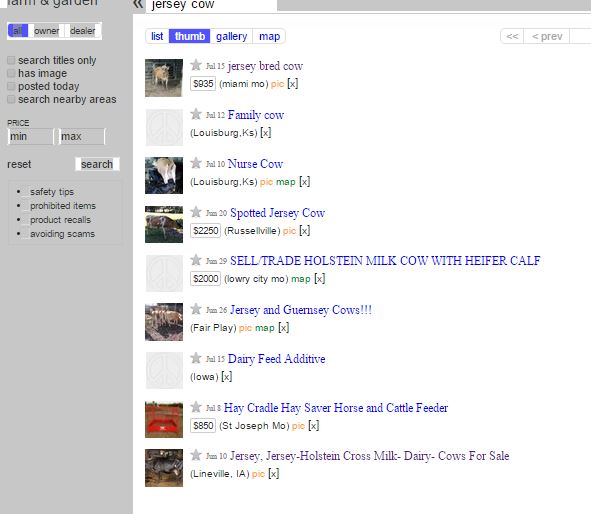The image size is (591, 514).
Task: Switch to list view
Action: coord(157,36)
